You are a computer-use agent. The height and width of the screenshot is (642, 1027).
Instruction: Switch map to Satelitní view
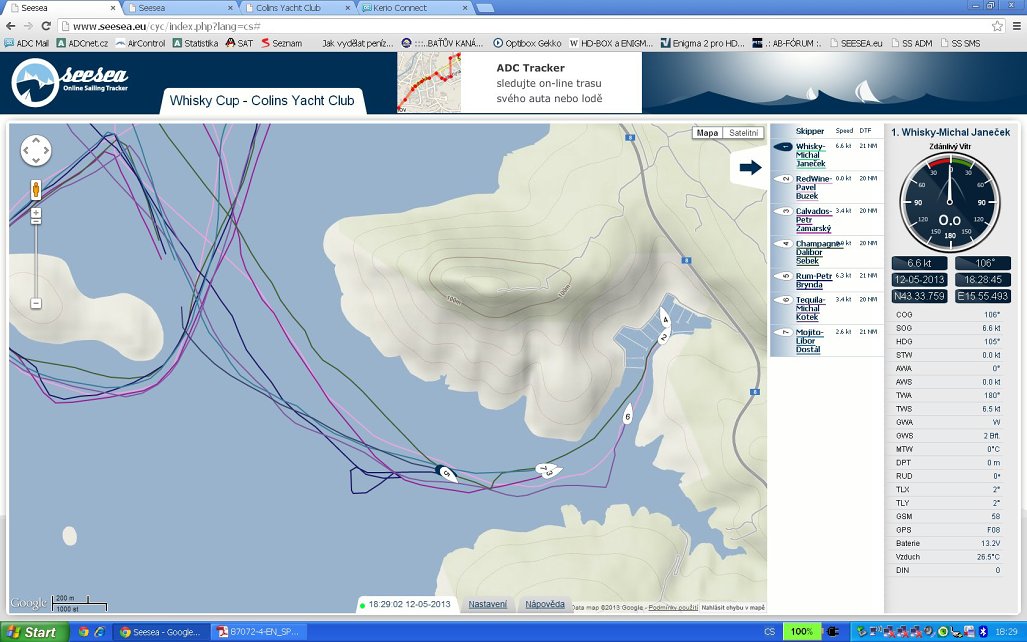(x=743, y=133)
